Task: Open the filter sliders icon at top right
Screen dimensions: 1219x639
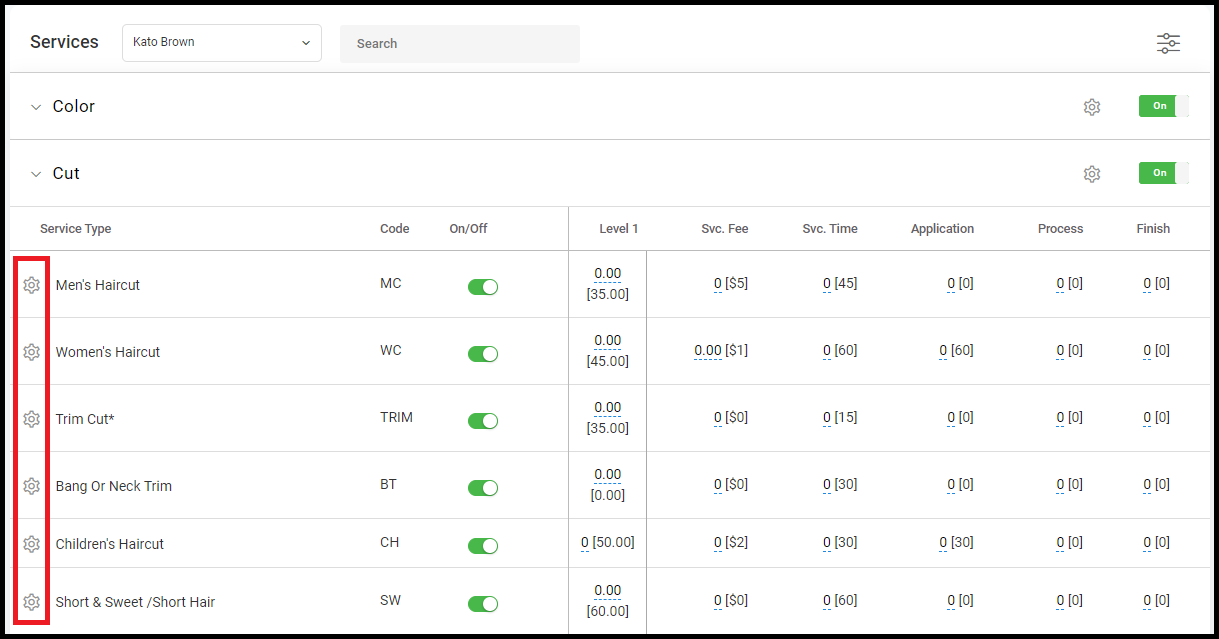Action: [x=1168, y=43]
